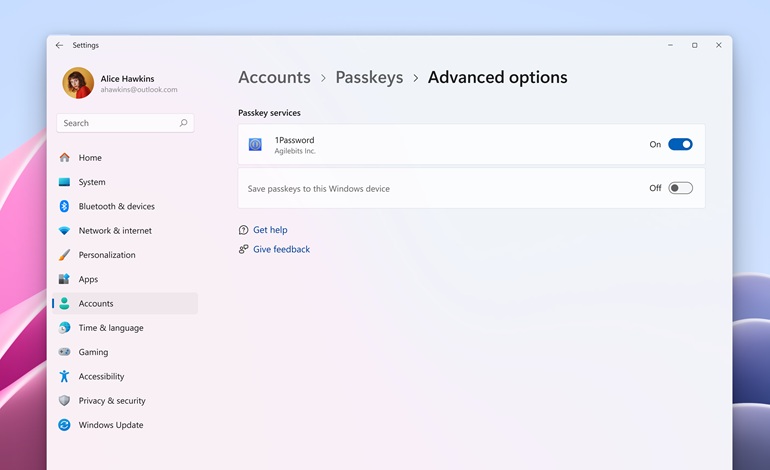Maximize the Settings window

[x=694, y=45]
